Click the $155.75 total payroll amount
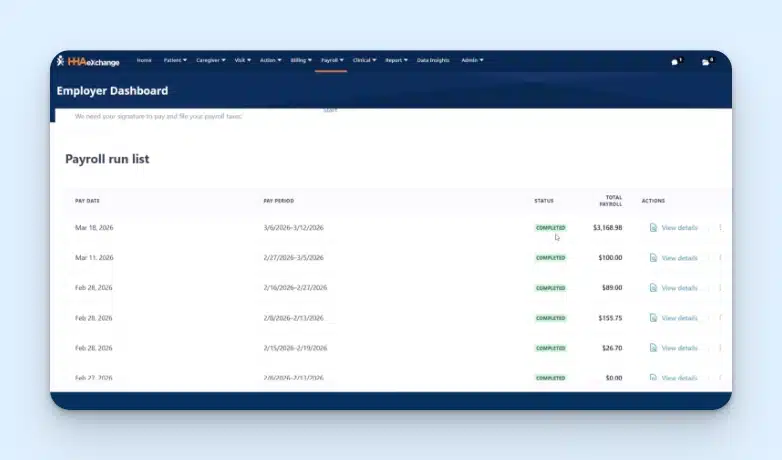The height and width of the screenshot is (460, 782). [610, 318]
